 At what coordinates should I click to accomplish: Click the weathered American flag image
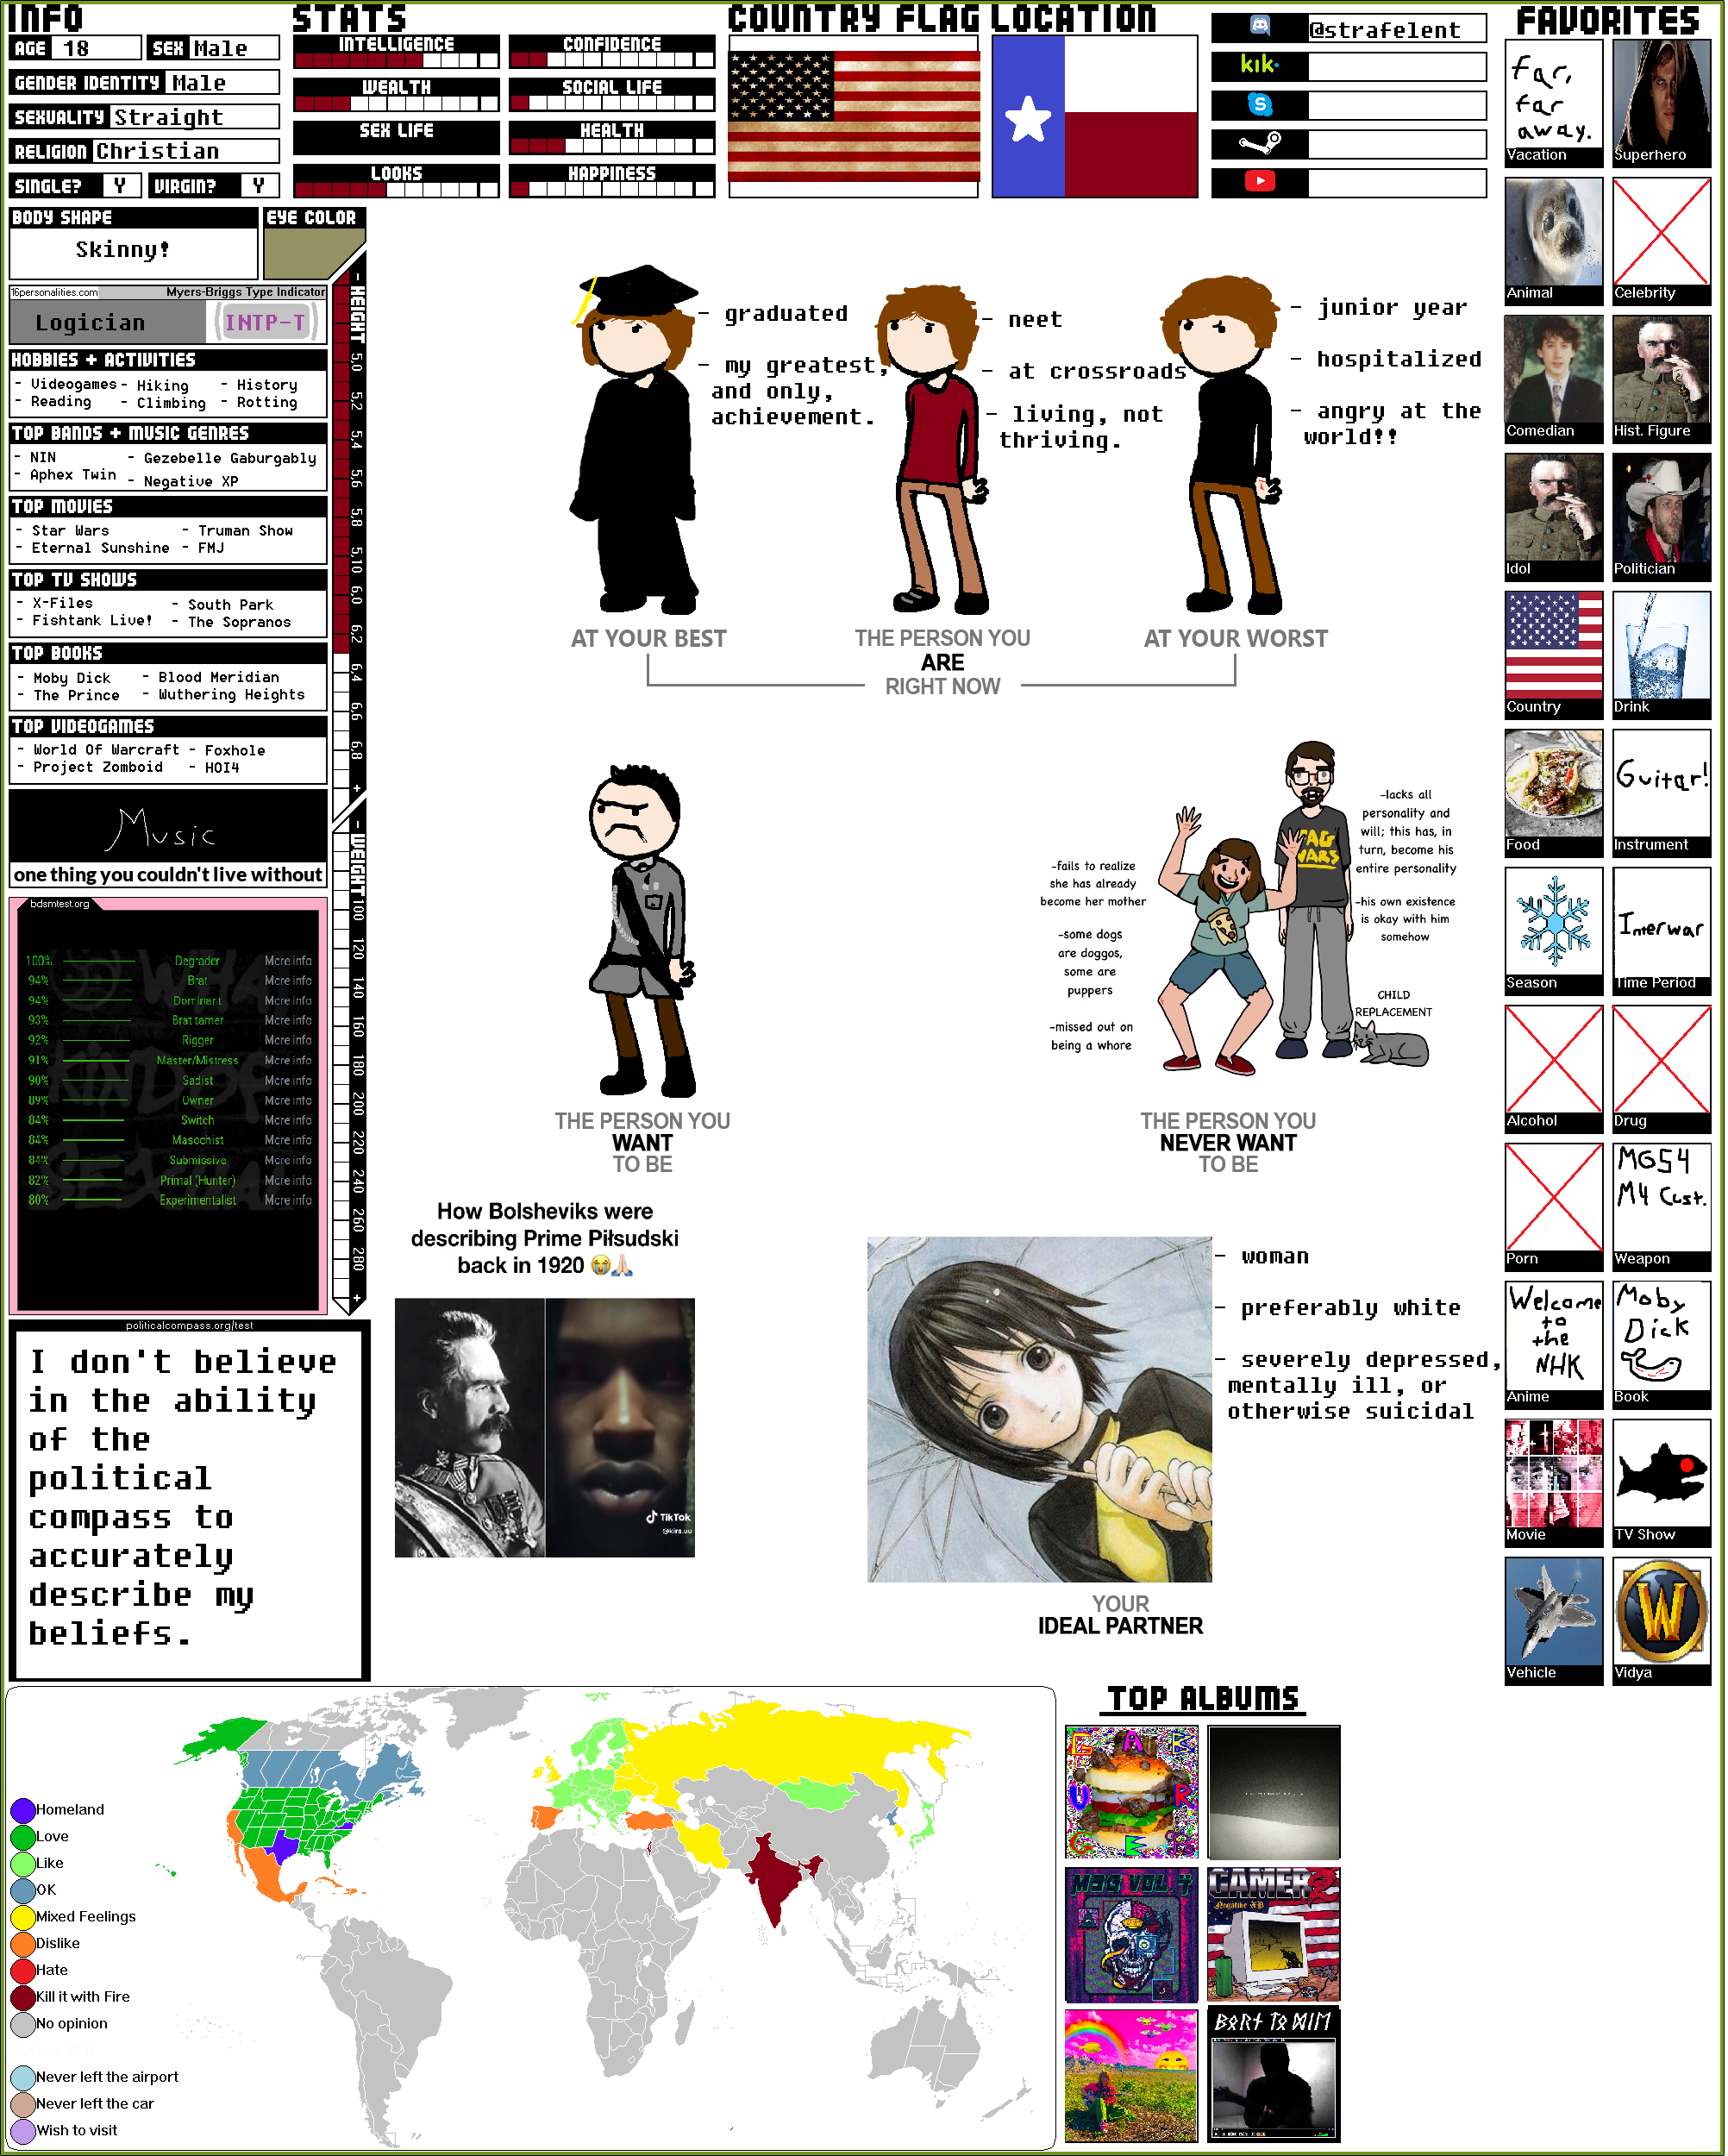point(854,117)
